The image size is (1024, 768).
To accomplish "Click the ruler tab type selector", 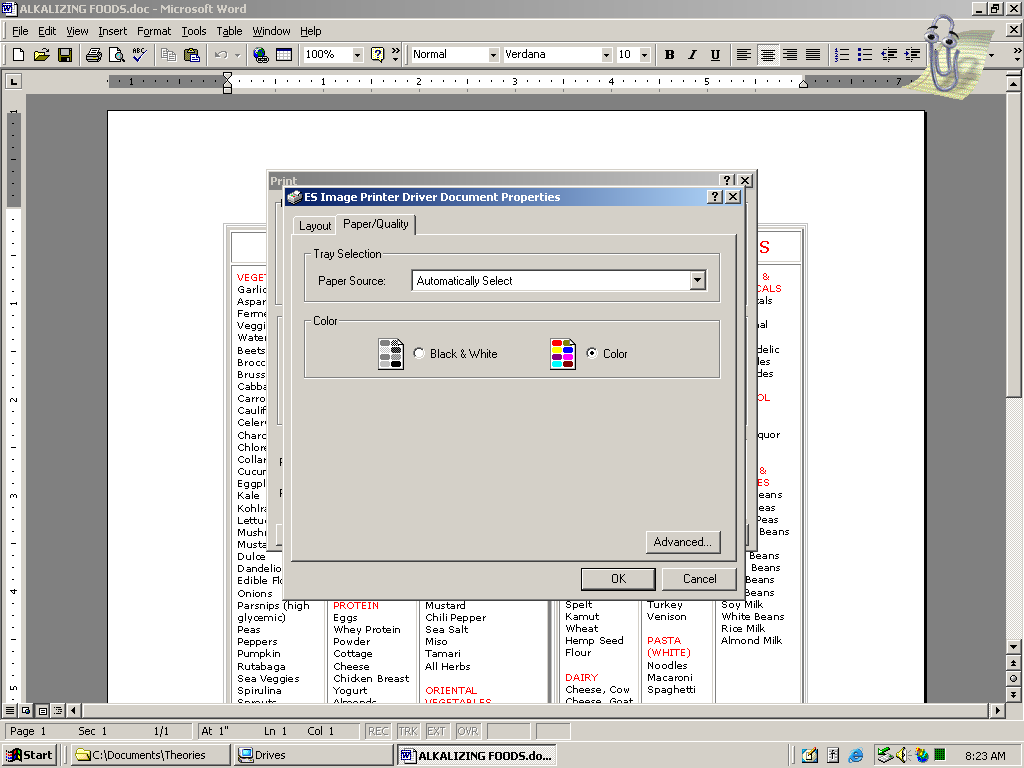I will tap(13, 81).
